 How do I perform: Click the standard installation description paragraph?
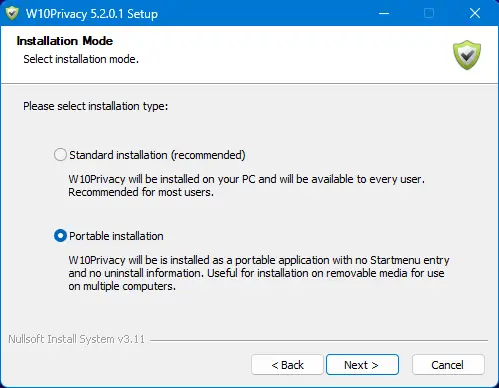point(247,186)
